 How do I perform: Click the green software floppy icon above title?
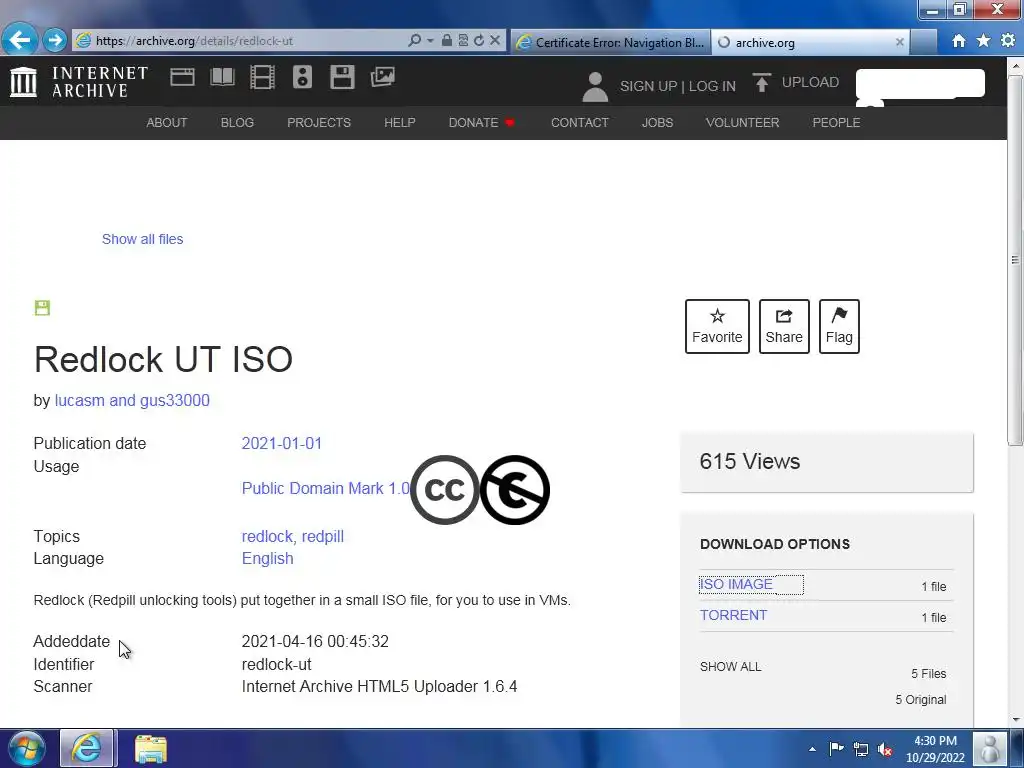click(x=42, y=308)
